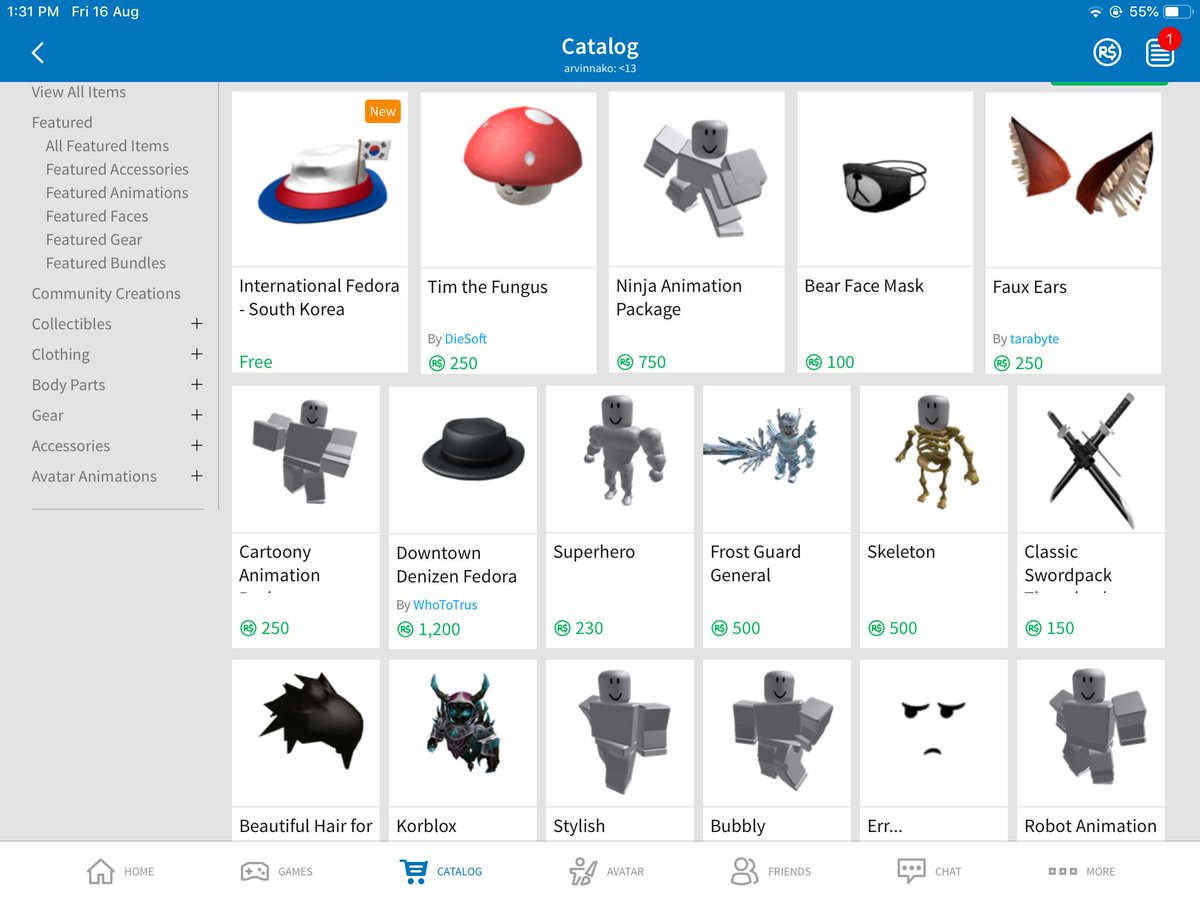This screenshot has height=900, width=1200.
Task: Open Downtown Denizen Fedora hat image
Action: [463, 459]
